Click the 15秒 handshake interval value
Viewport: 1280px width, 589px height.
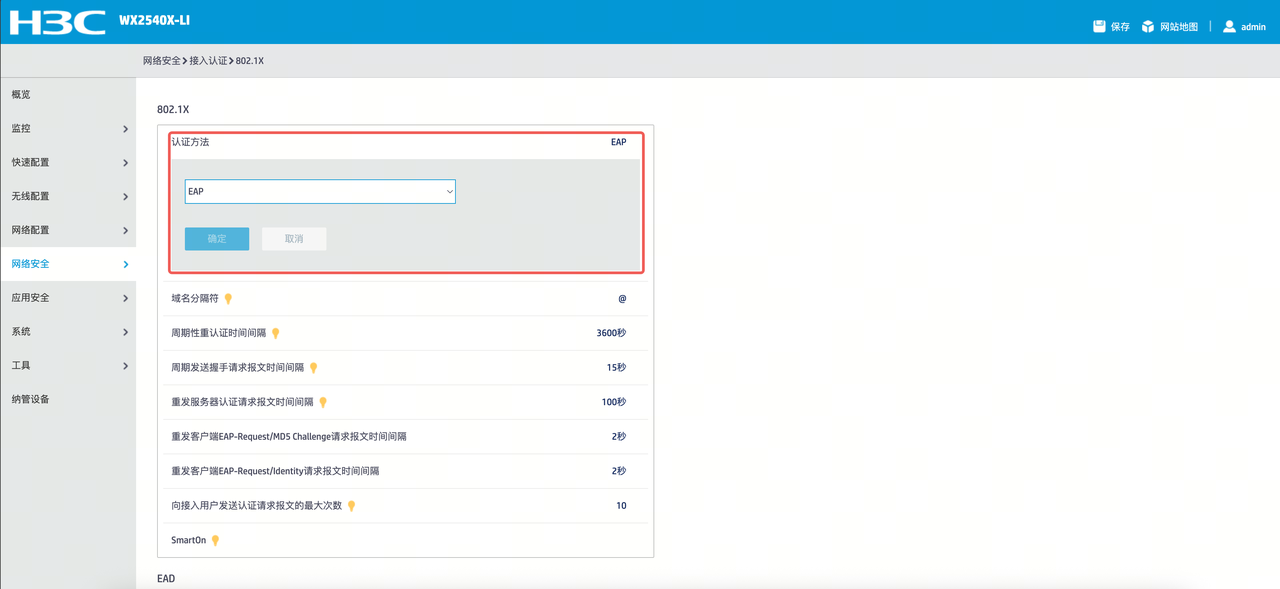tap(616, 368)
